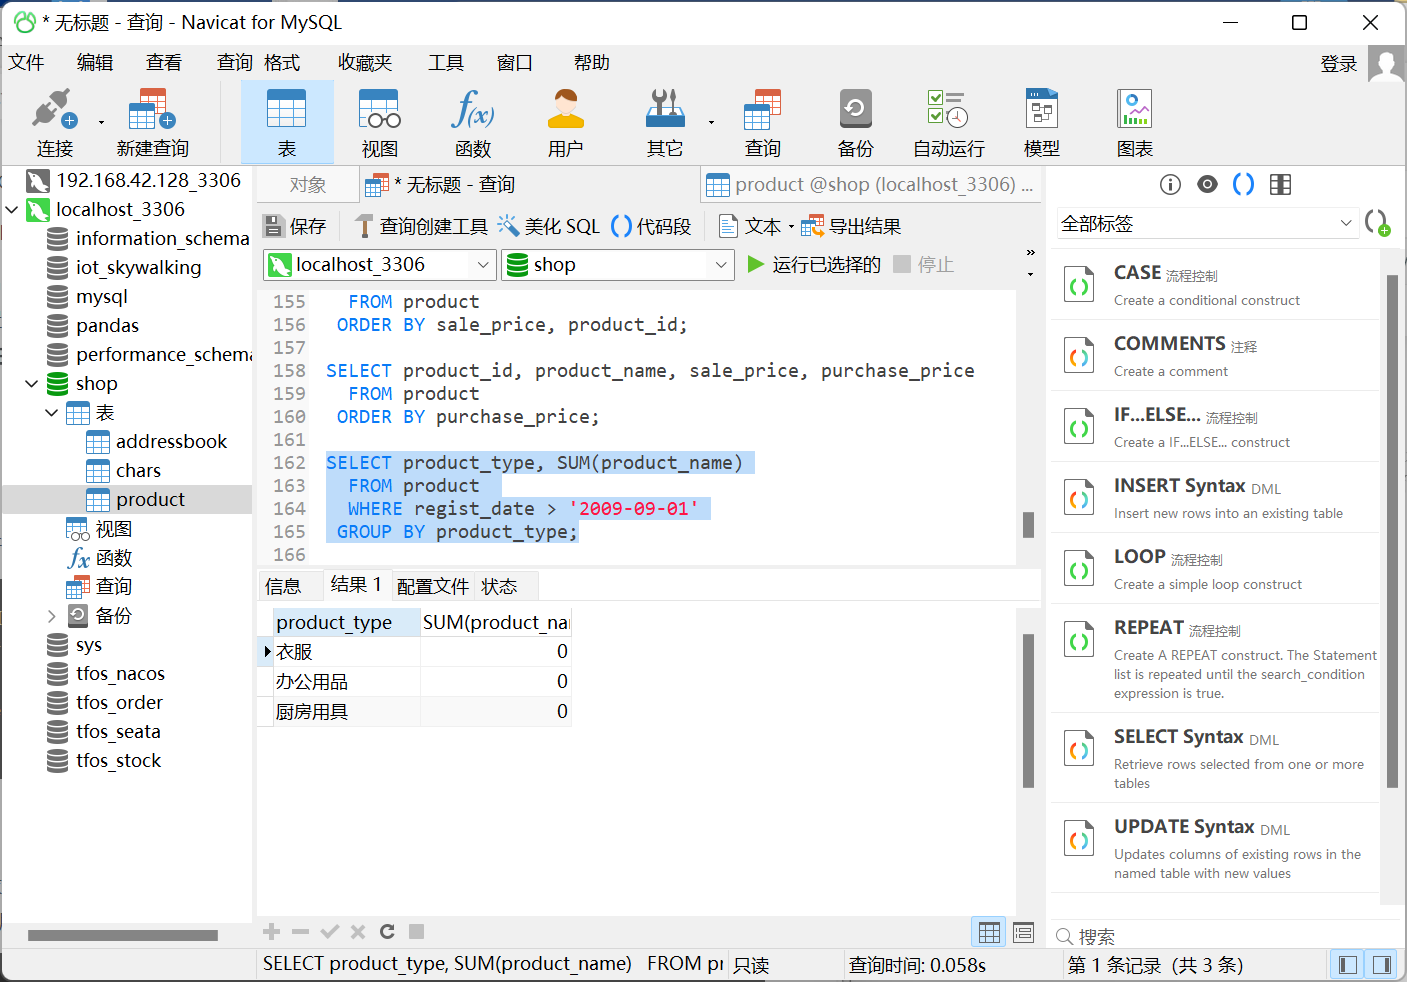Image resolution: width=1407 pixels, height=982 pixels.
Task: Collapse the shop database node
Action: (x=31, y=384)
